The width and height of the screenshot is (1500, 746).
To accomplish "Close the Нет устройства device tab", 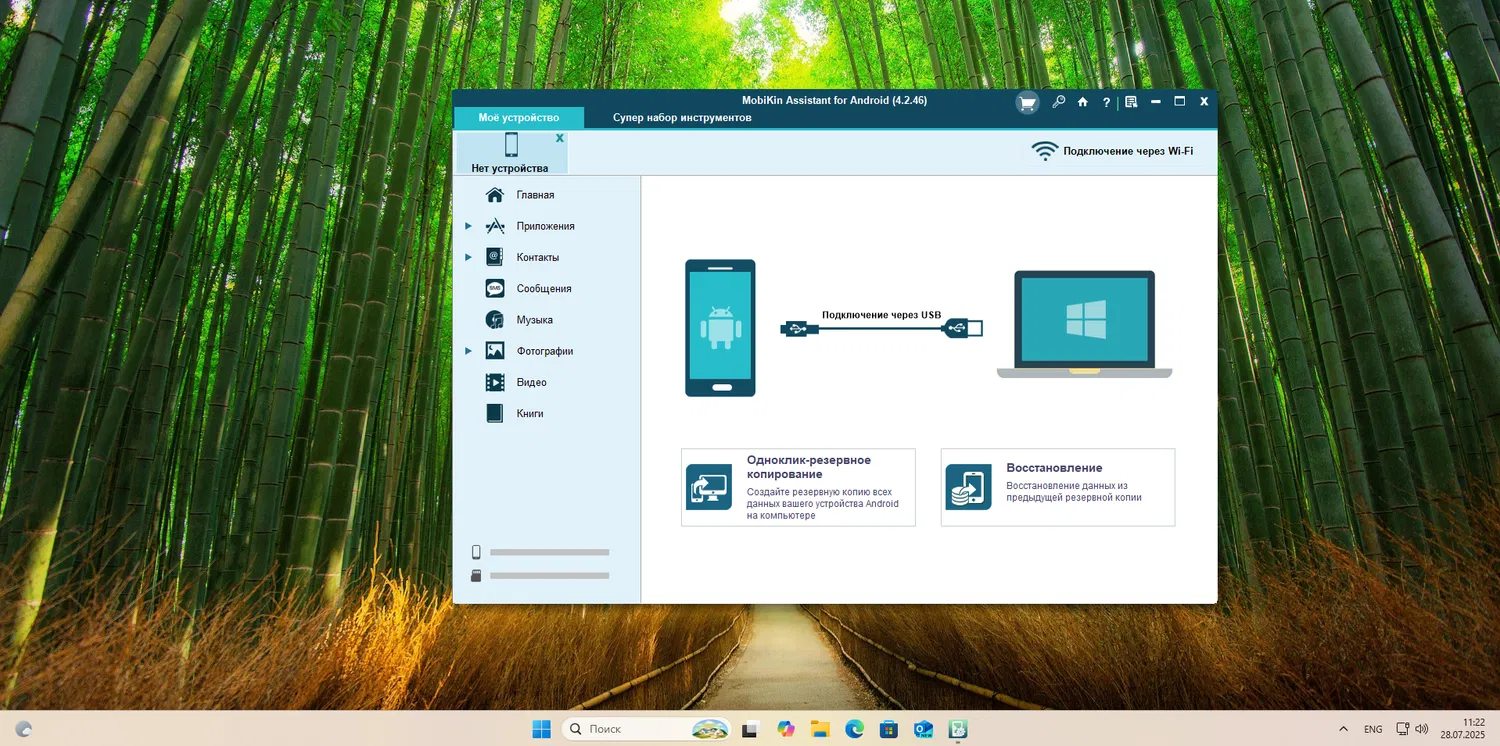I will (x=559, y=138).
